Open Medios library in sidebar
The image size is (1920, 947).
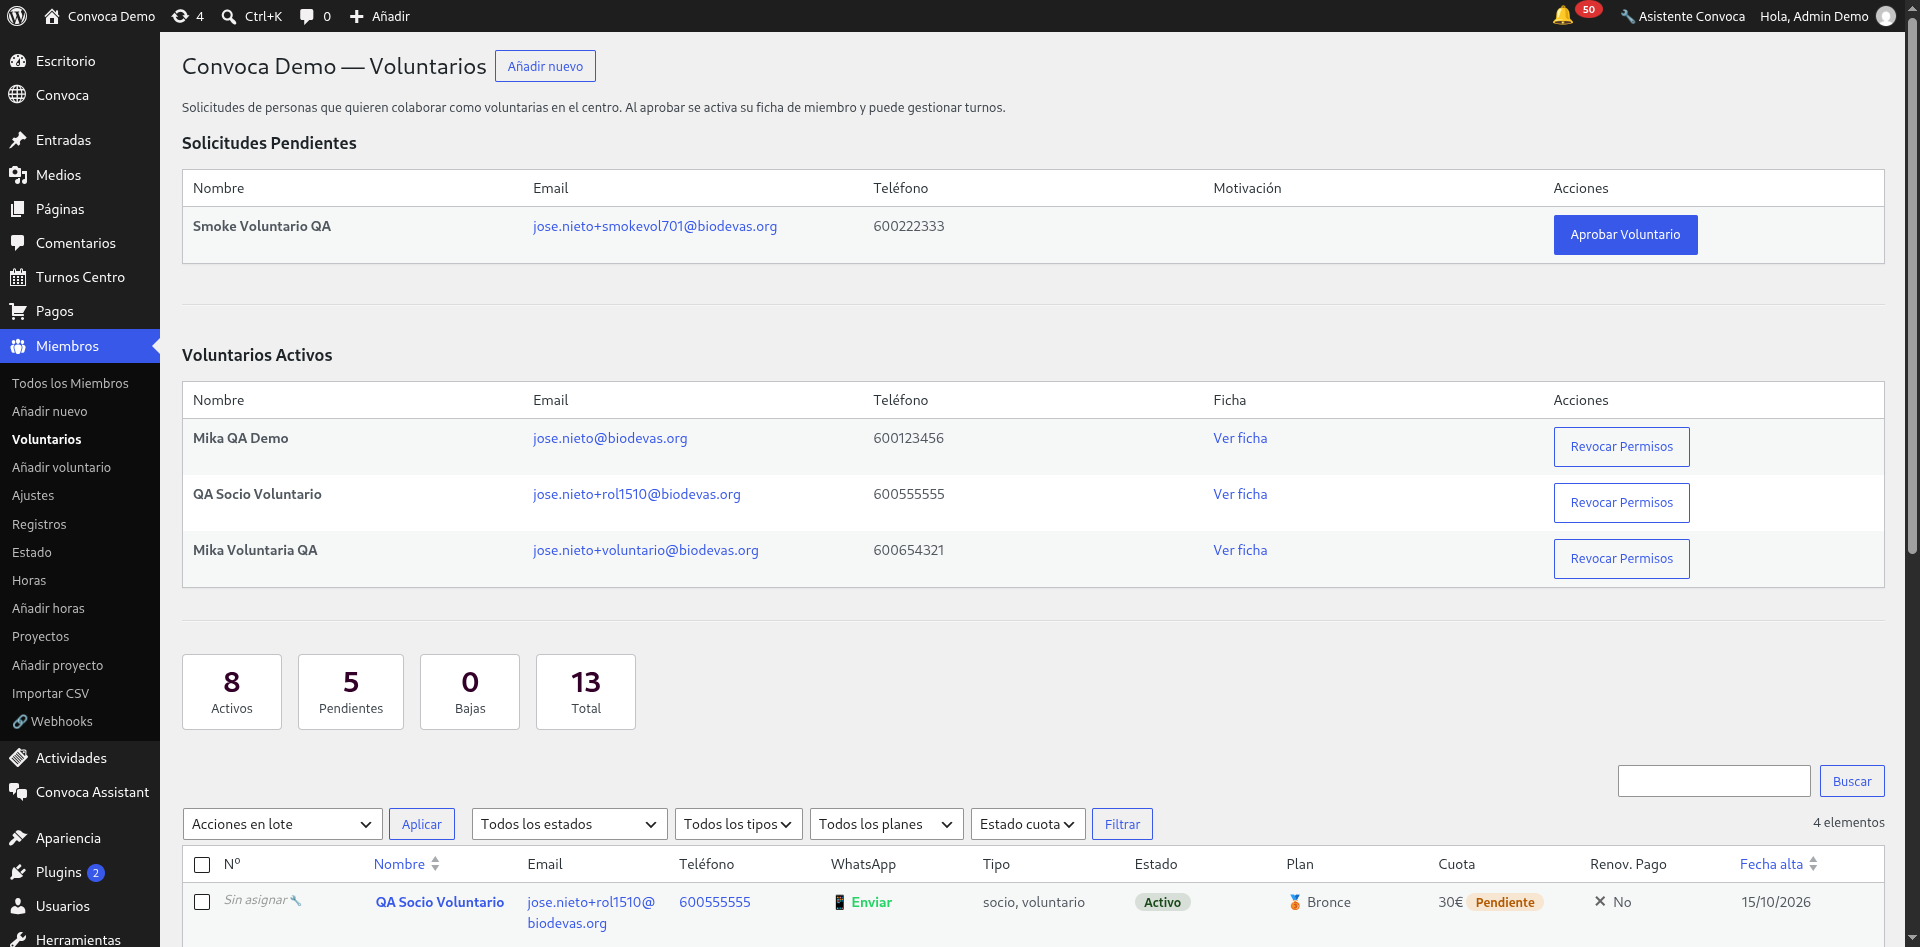(80, 175)
